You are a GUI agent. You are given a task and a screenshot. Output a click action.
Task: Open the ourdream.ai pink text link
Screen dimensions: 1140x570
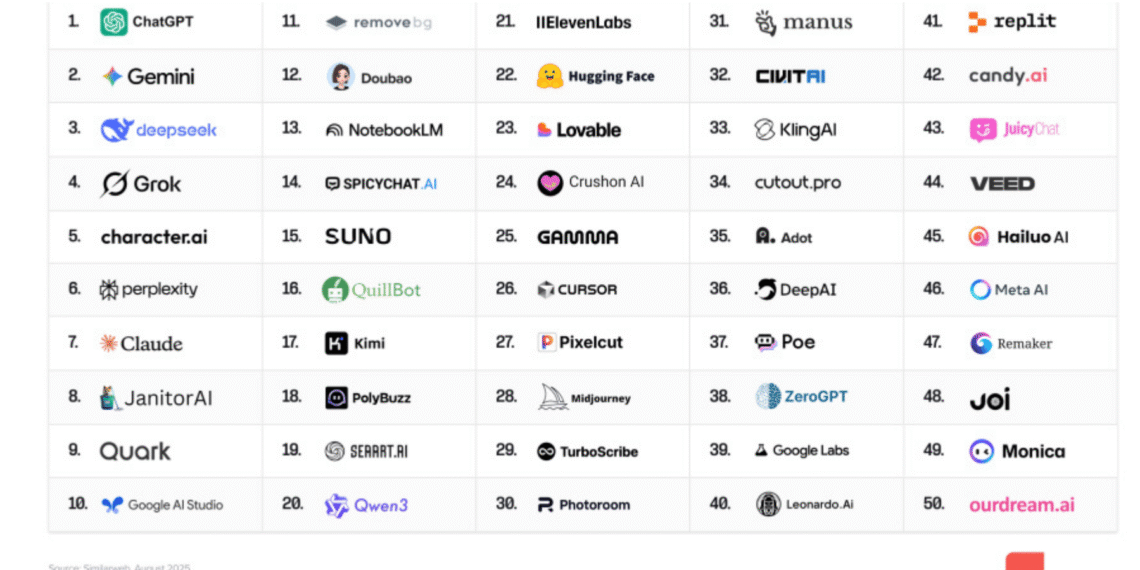[1021, 505]
